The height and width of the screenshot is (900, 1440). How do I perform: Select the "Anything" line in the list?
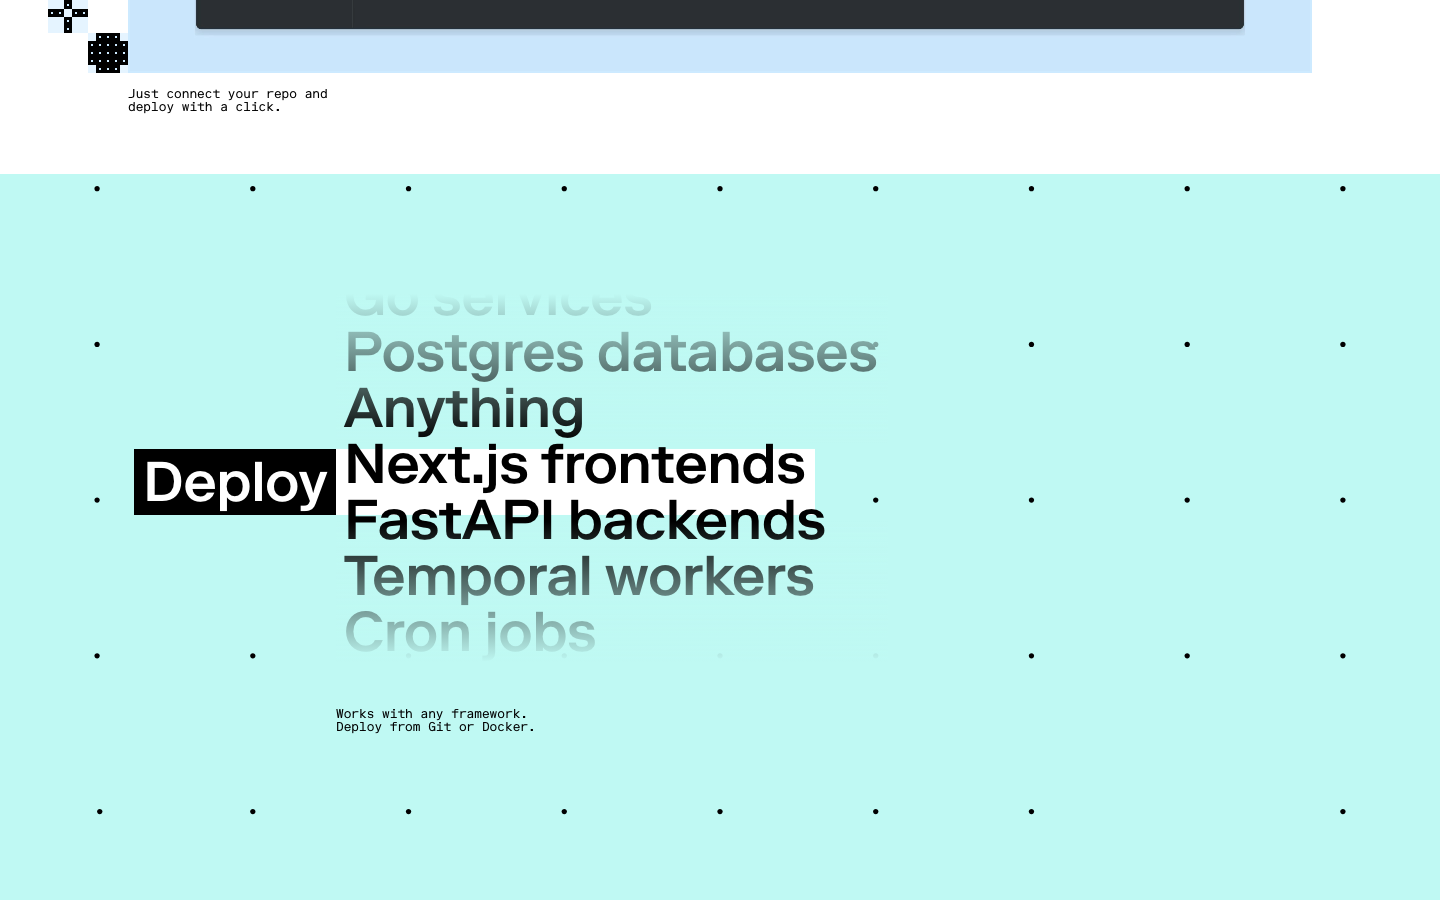pos(464,409)
